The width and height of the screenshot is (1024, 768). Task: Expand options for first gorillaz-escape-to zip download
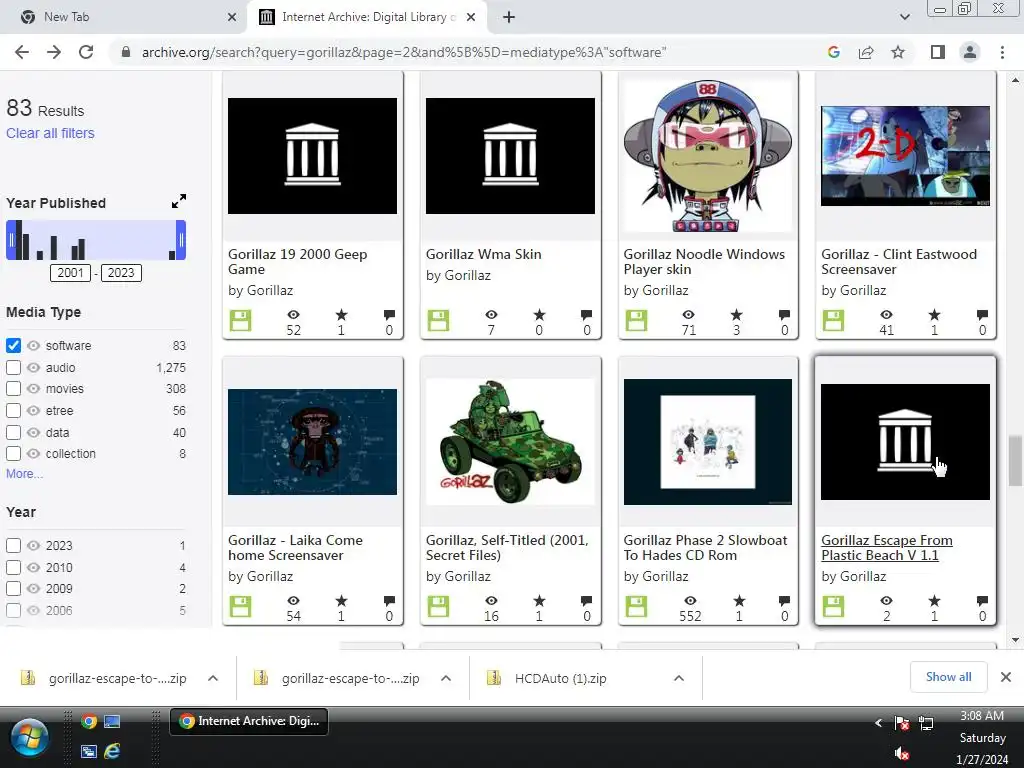point(213,679)
